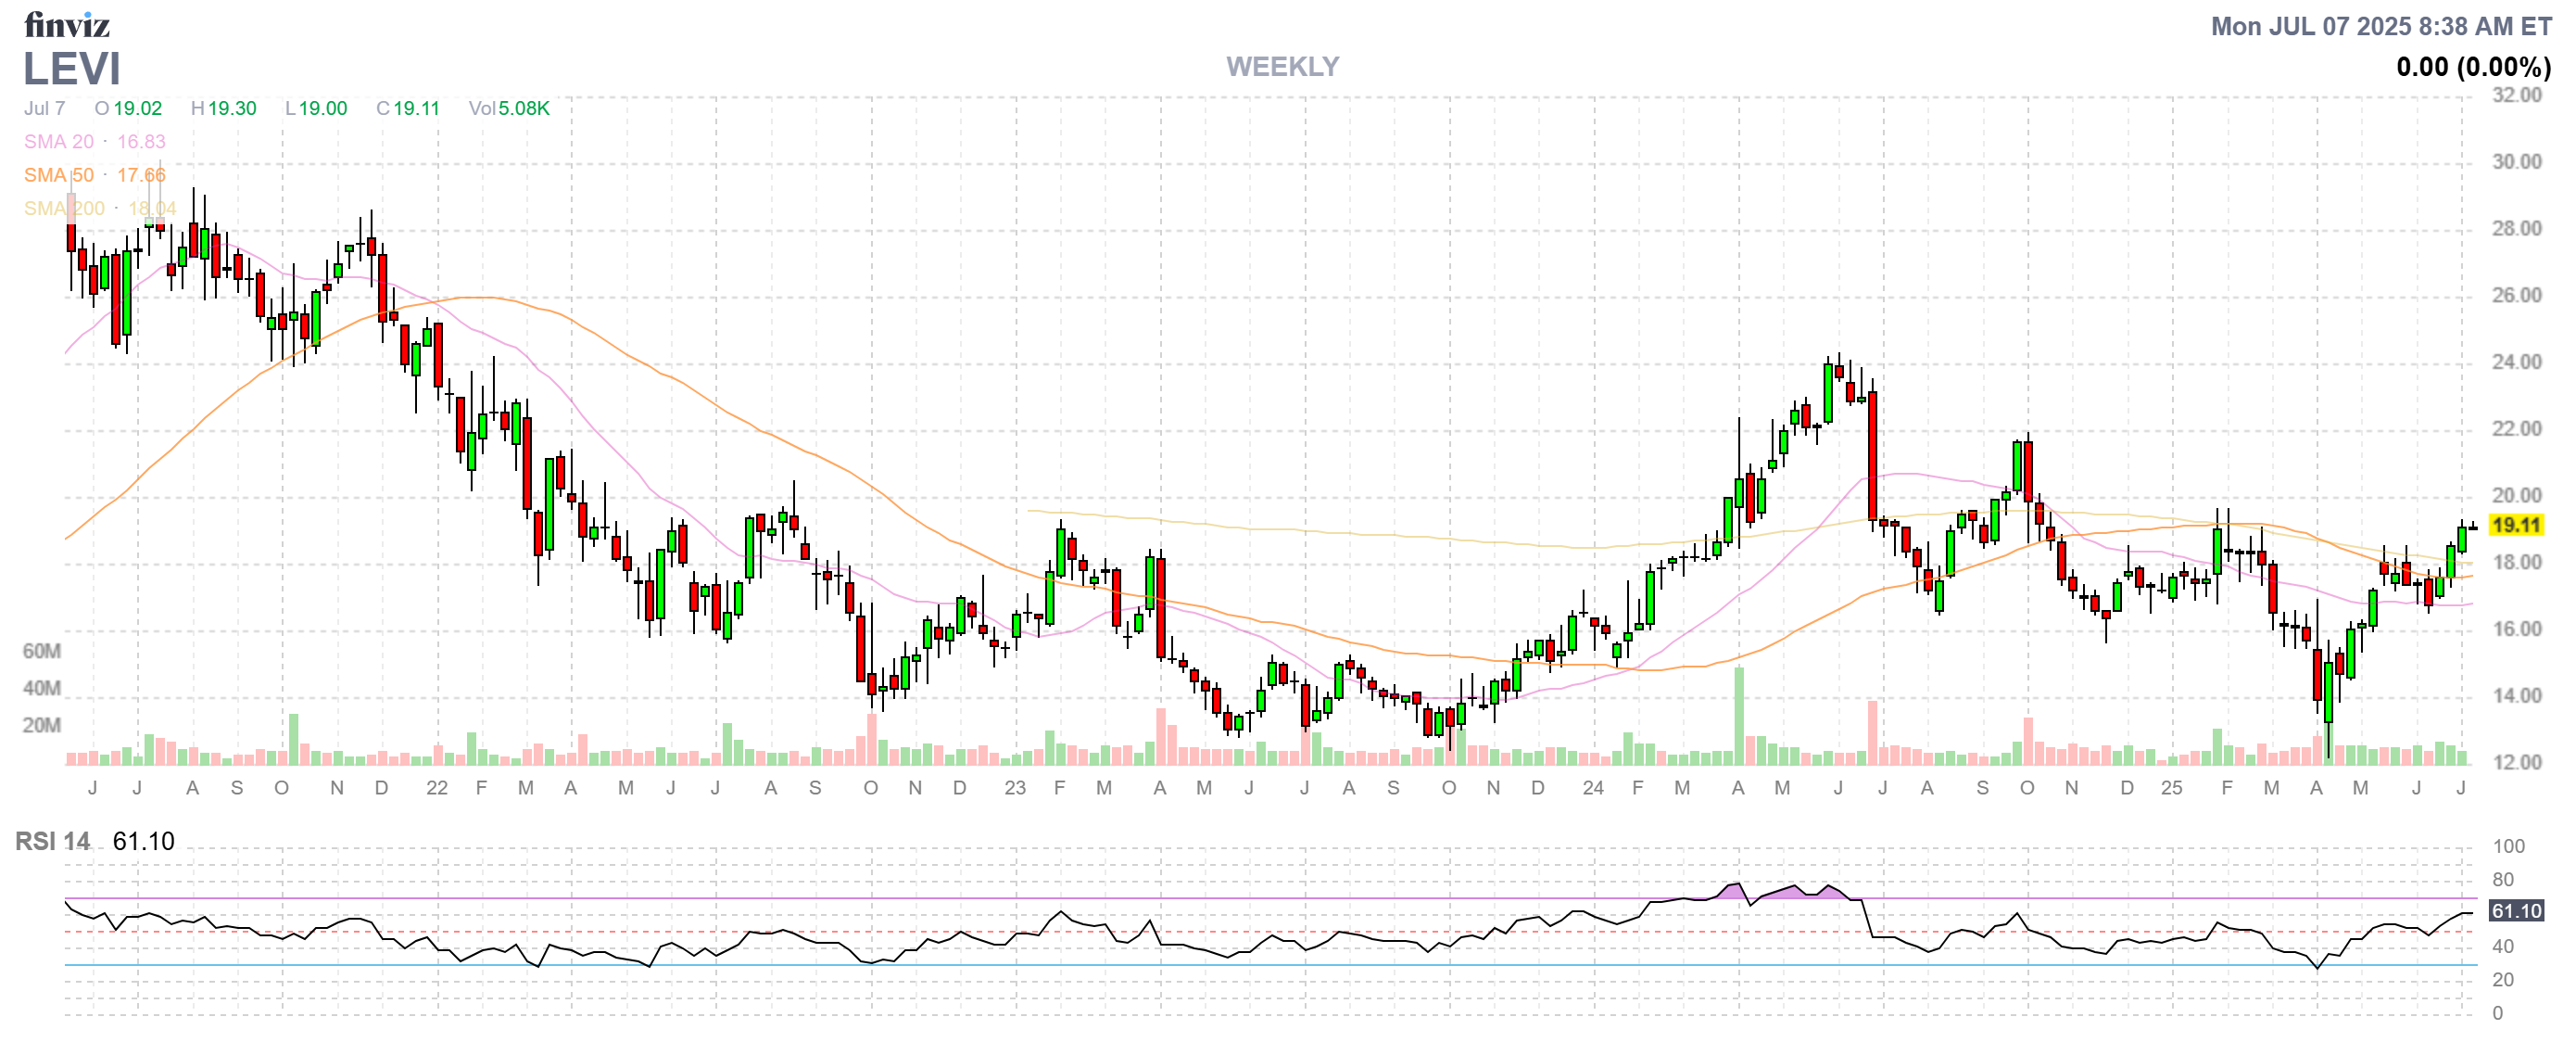The height and width of the screenshot is (1042, 2576).
Task: Click the RSI 14 indicator label
Action: 53,841
